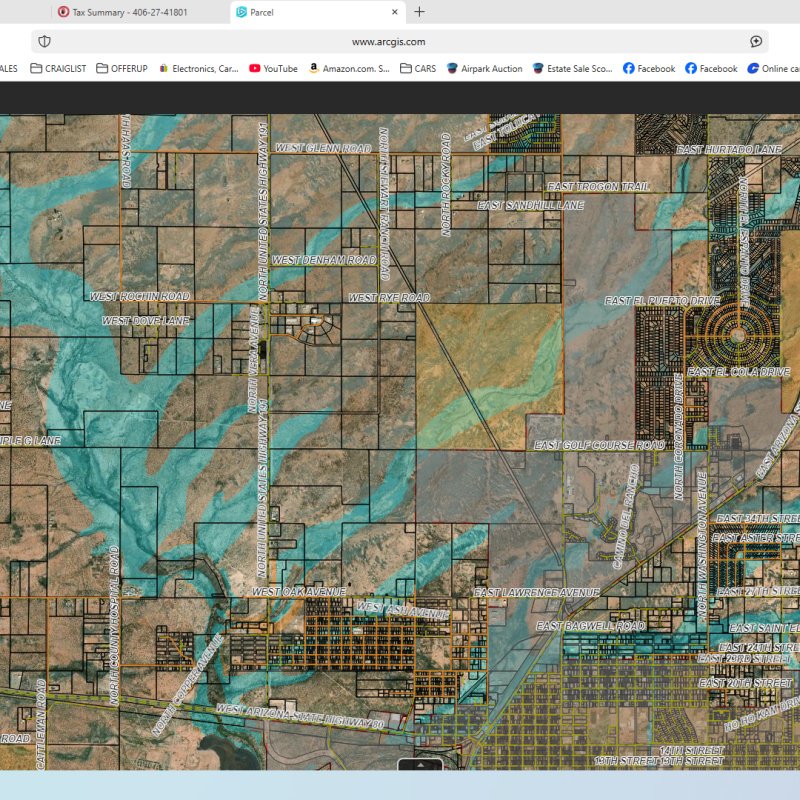Click the EAST TROGON TRAIL label
This screenshot has width=800, height=800.
click(598, 187)
